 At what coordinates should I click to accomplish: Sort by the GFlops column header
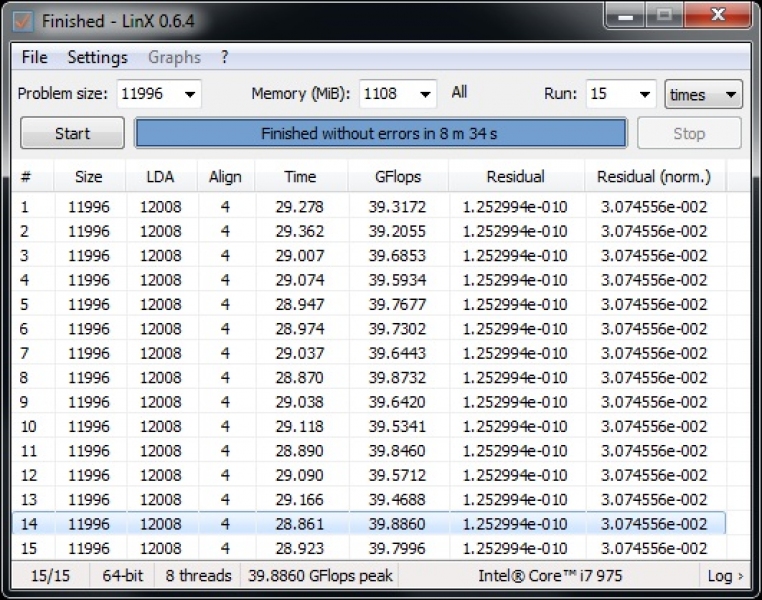pos(397,177)
